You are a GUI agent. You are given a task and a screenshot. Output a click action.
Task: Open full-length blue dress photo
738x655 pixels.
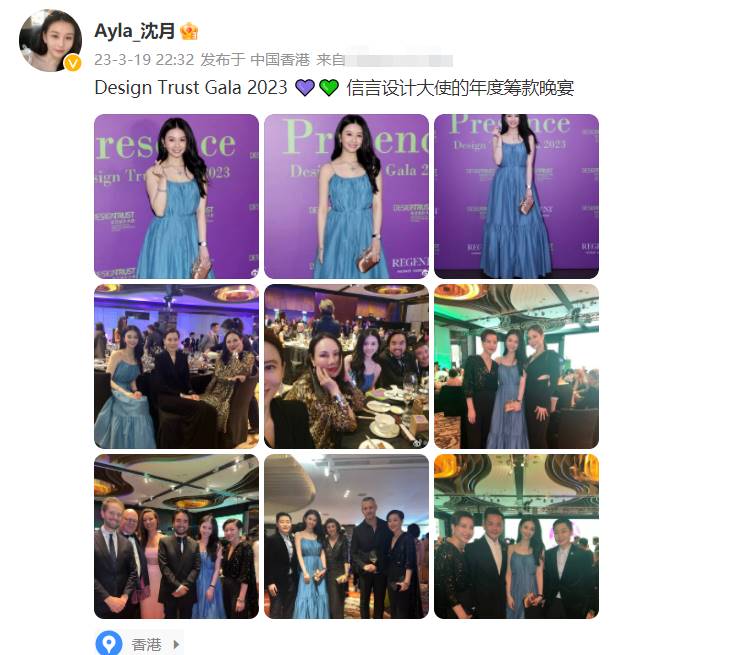pos(516,196)
